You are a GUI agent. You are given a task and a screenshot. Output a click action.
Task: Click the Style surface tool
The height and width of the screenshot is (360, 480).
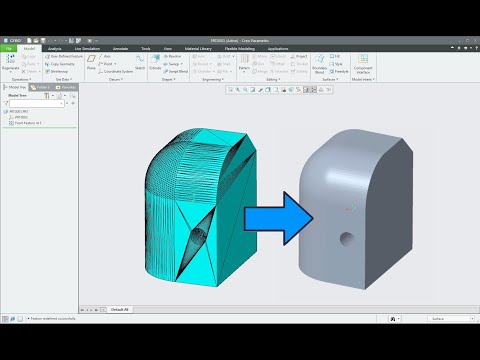click(x=336, y=64)
